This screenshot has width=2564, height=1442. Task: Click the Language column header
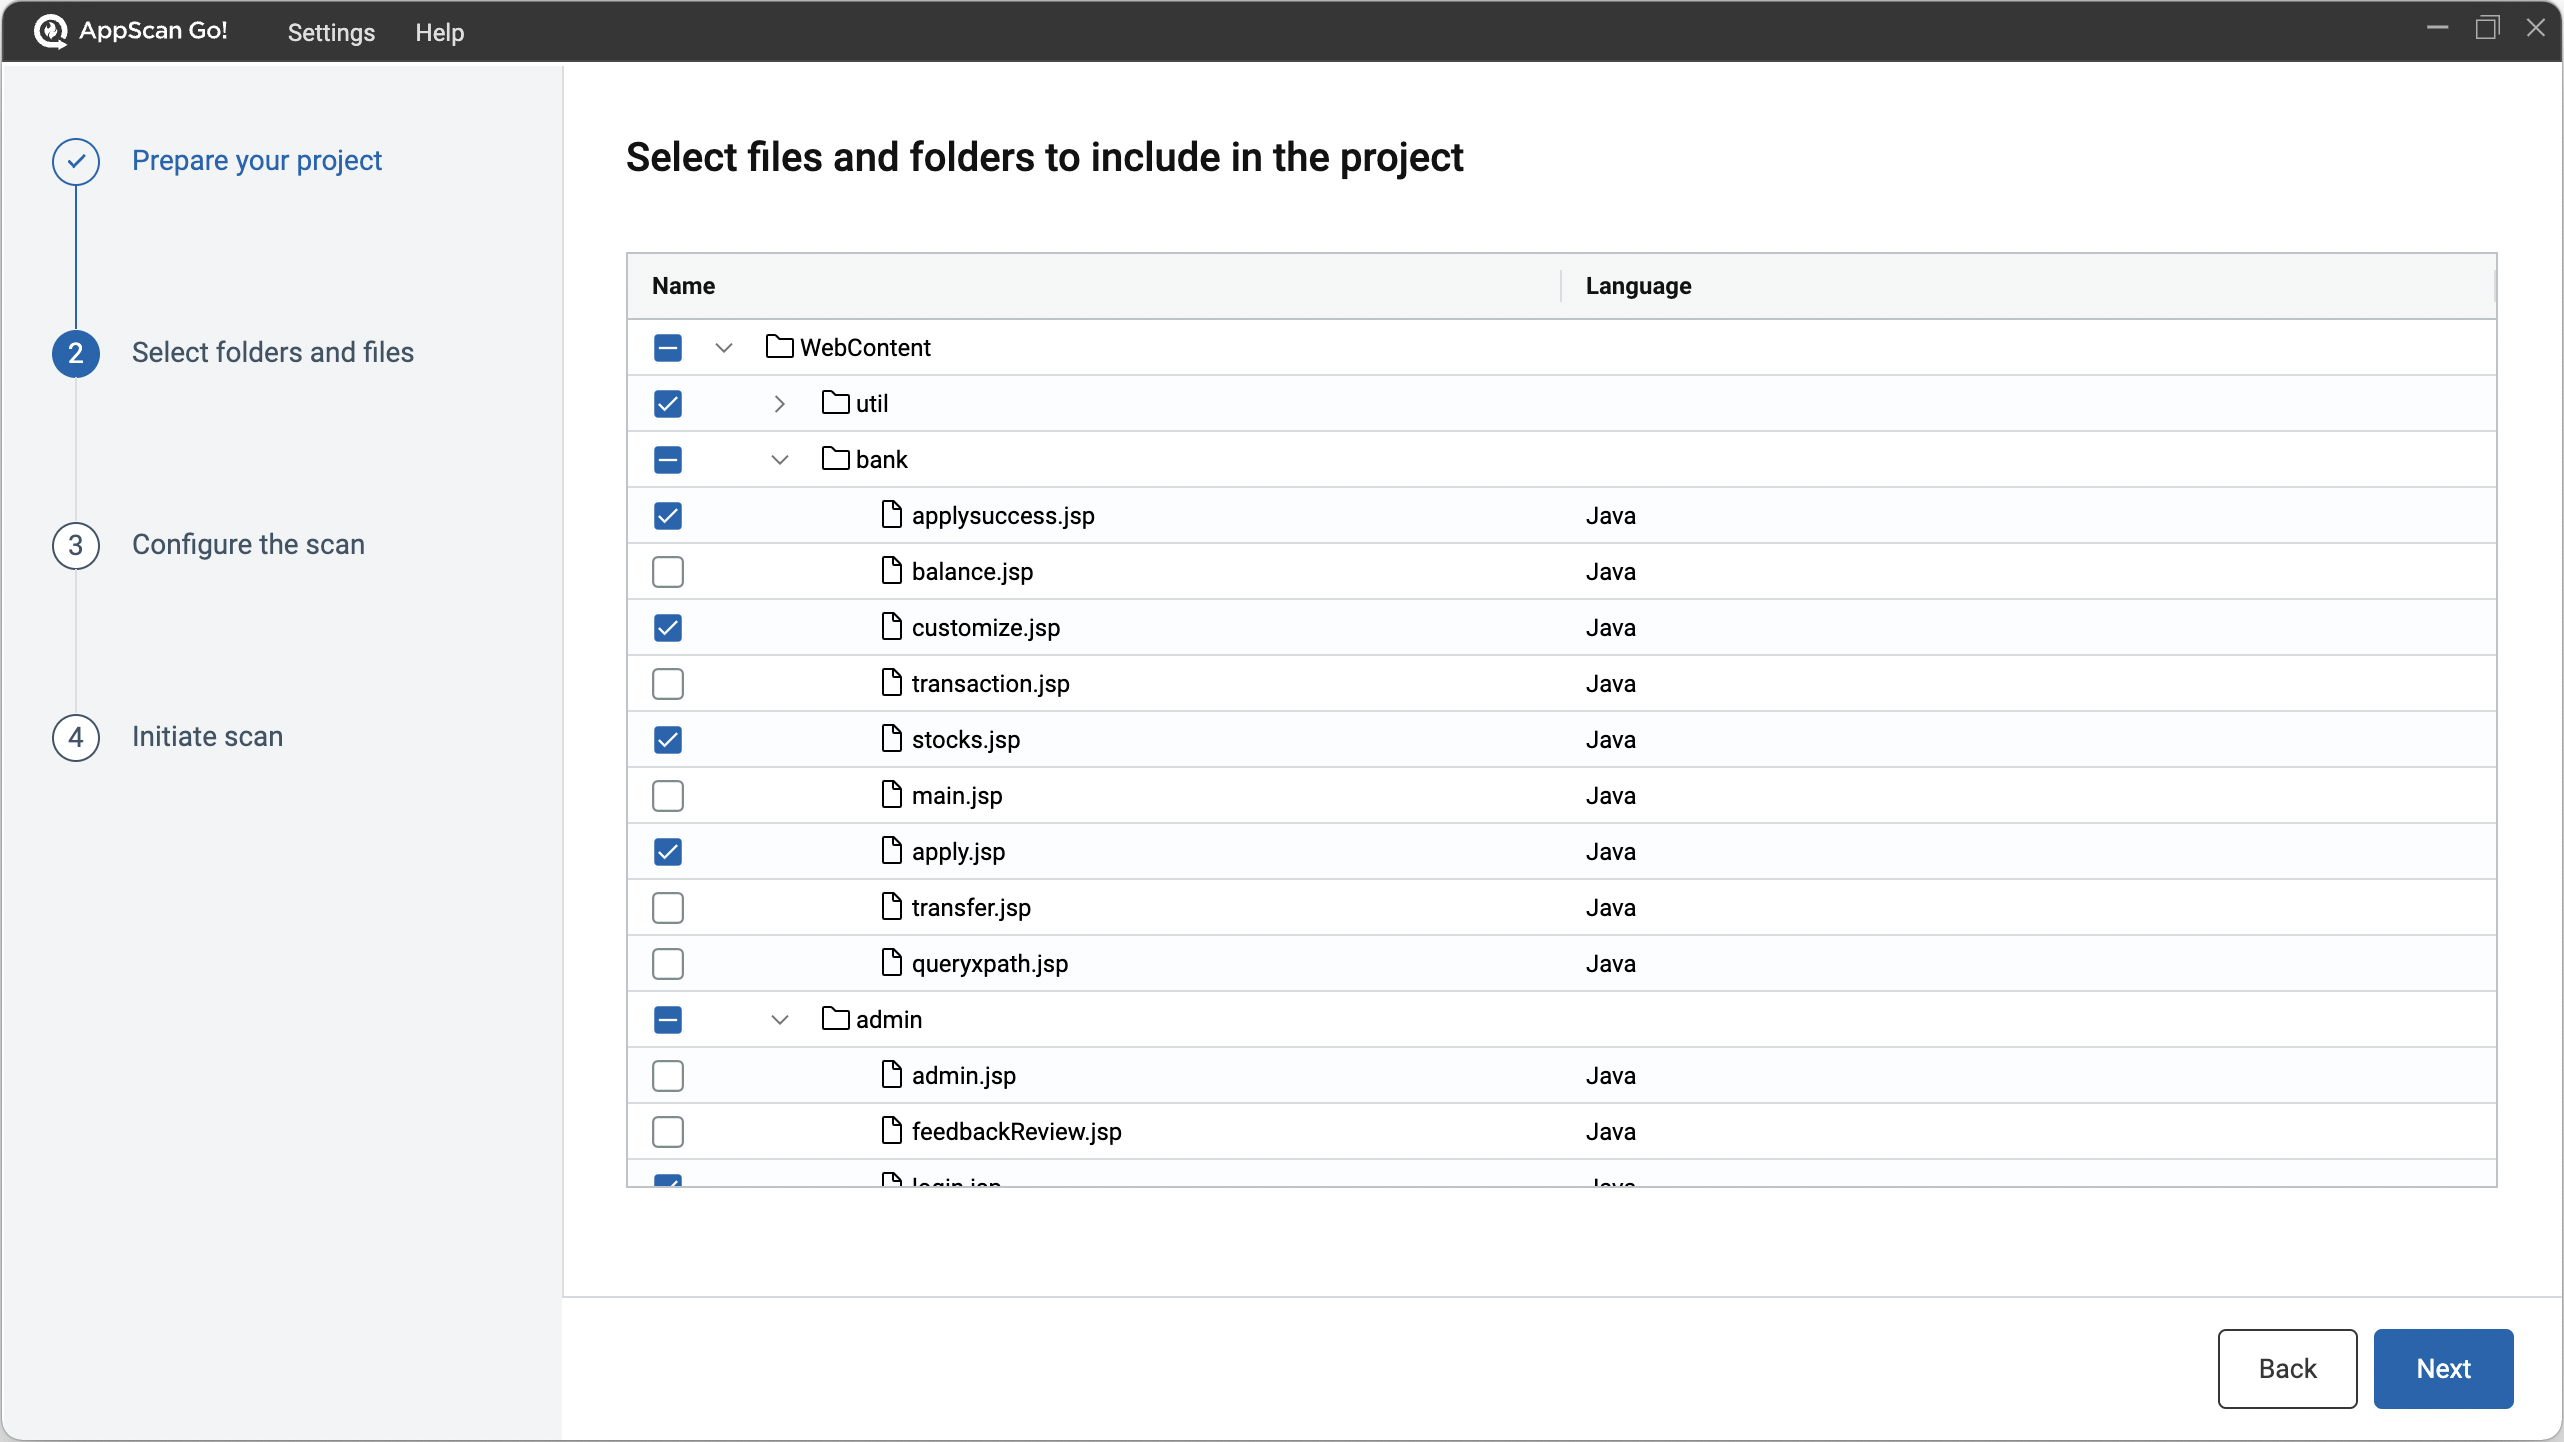pos(1638,286)
